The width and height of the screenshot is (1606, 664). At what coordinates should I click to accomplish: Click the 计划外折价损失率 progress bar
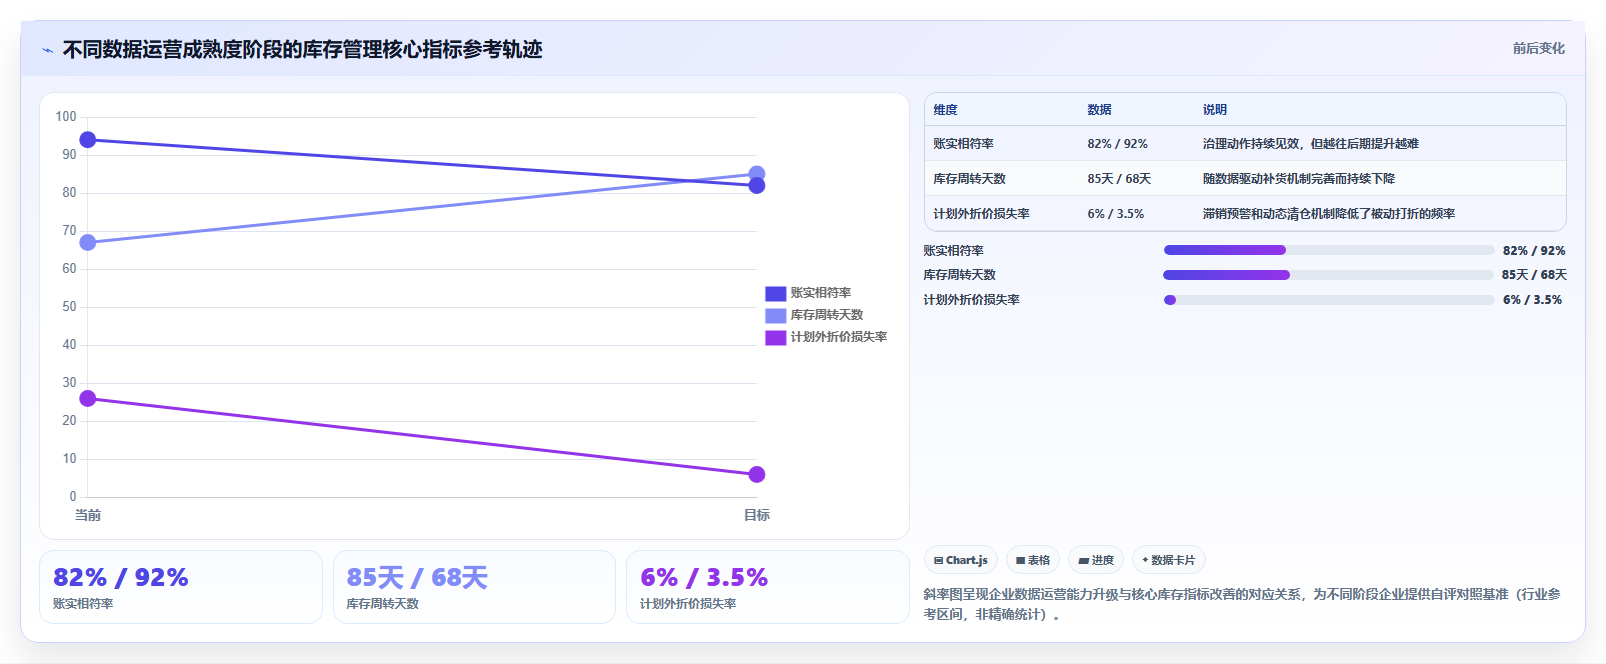pyautogui.click(x=1328, y=300)
